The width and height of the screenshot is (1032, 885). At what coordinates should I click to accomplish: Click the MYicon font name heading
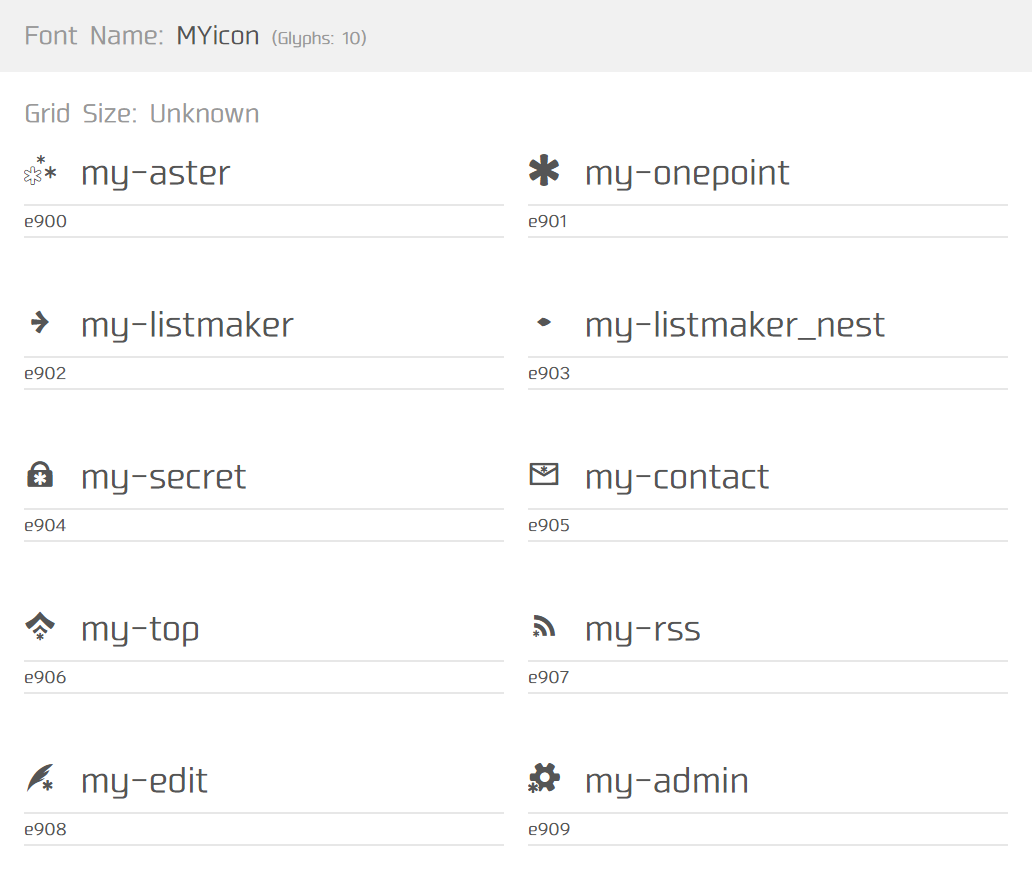217,36
